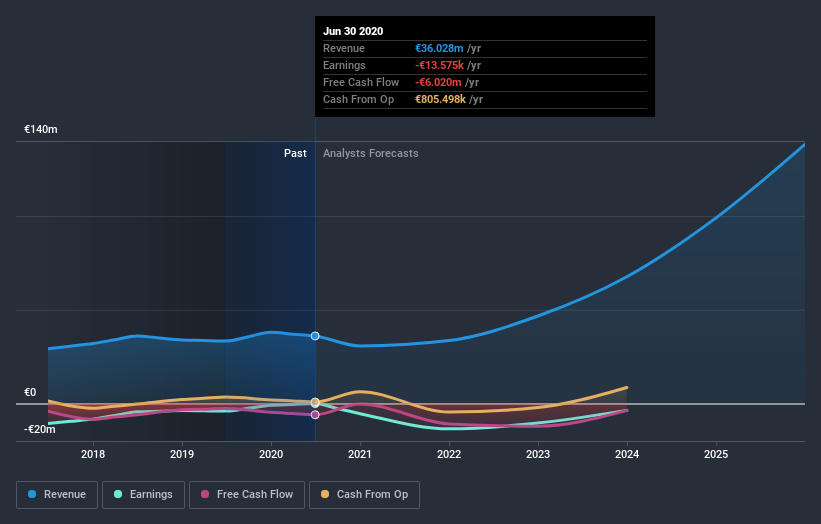
Task: Toggle the Revenue series legend button
Action: (57, 495)
